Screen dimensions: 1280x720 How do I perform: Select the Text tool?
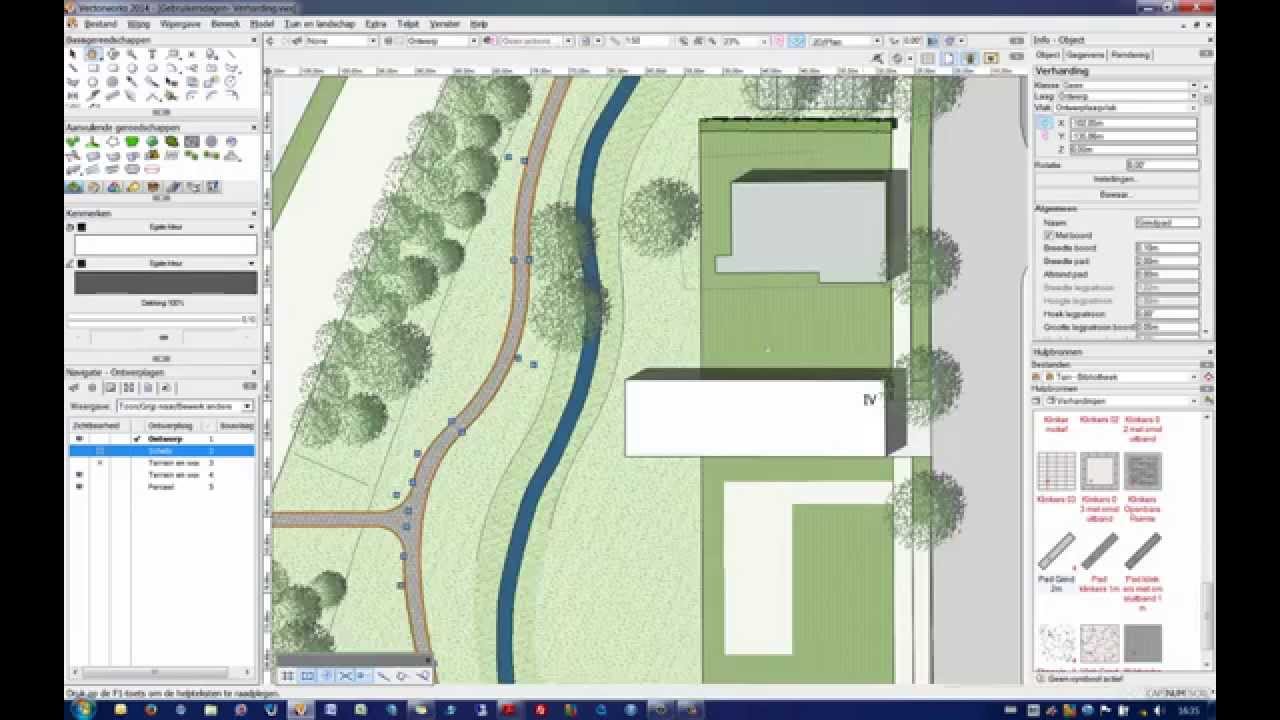152,54
